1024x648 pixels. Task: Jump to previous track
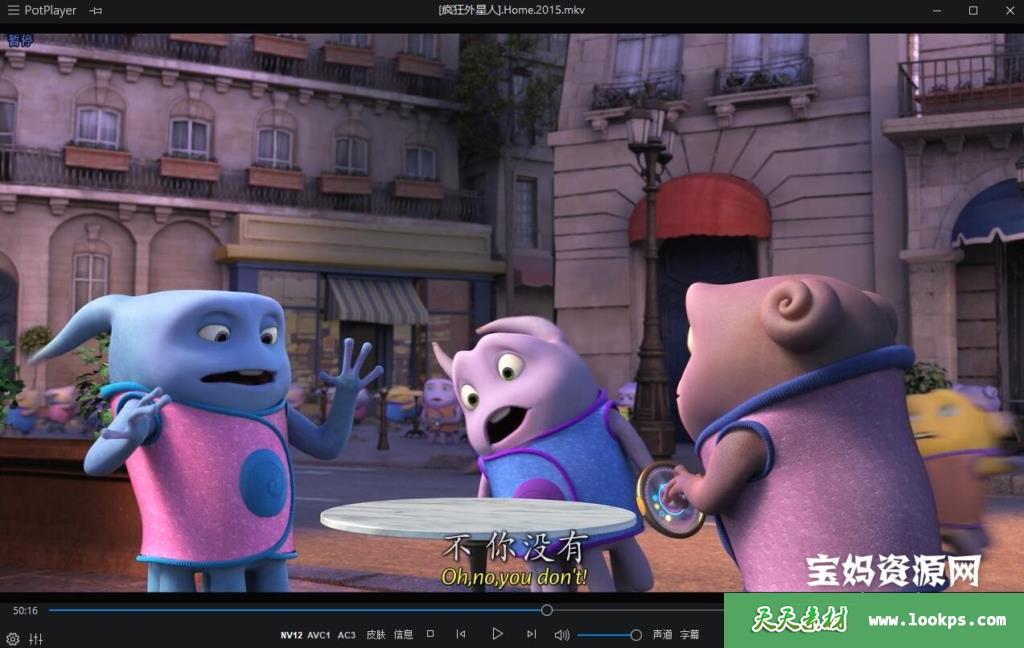click(461, 634)
